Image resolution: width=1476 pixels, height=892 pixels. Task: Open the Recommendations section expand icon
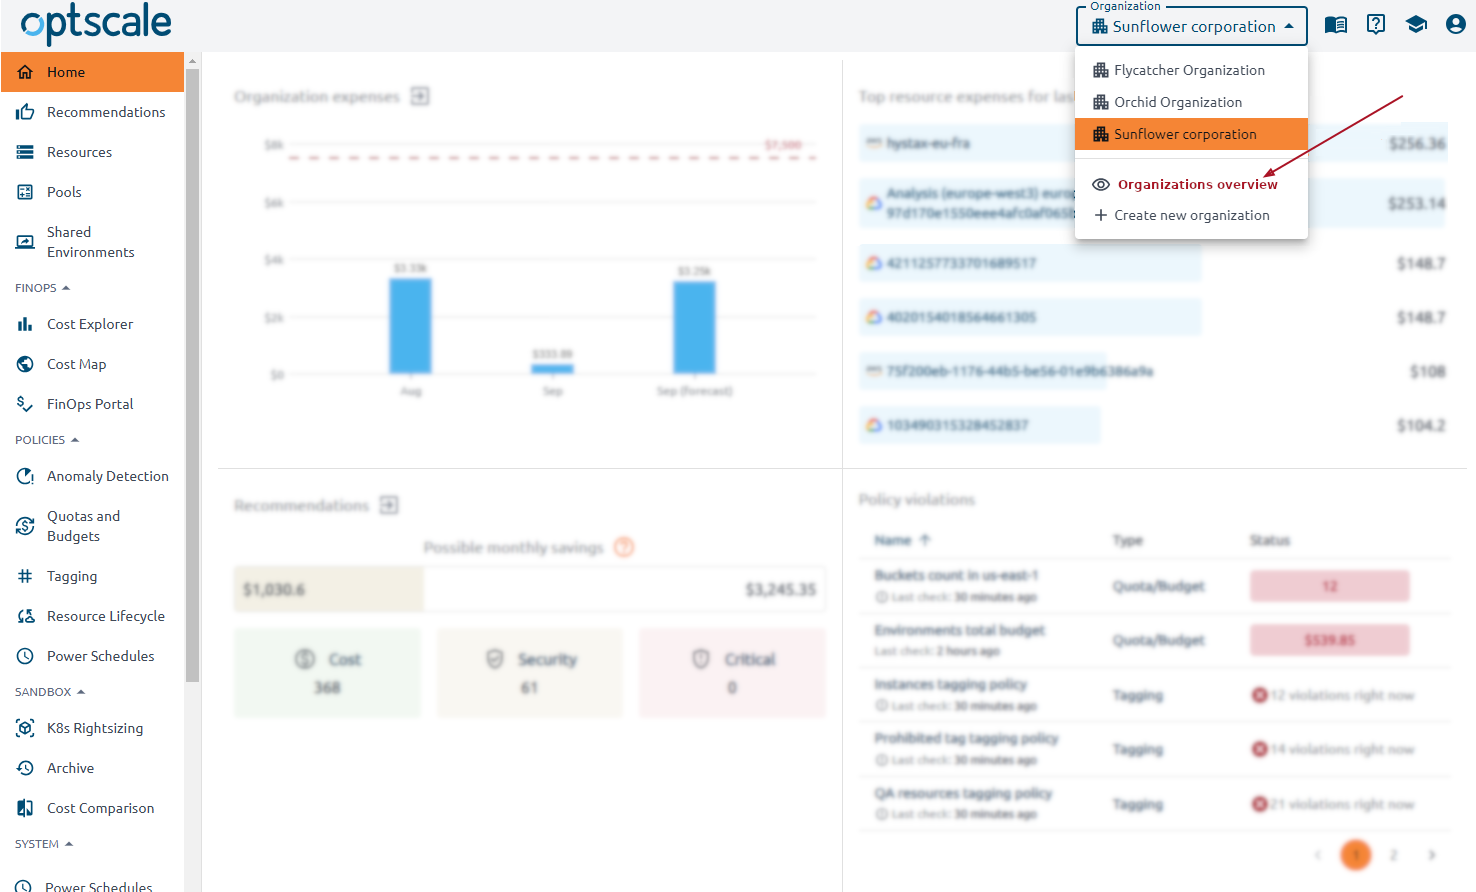(x=389, y=505)
